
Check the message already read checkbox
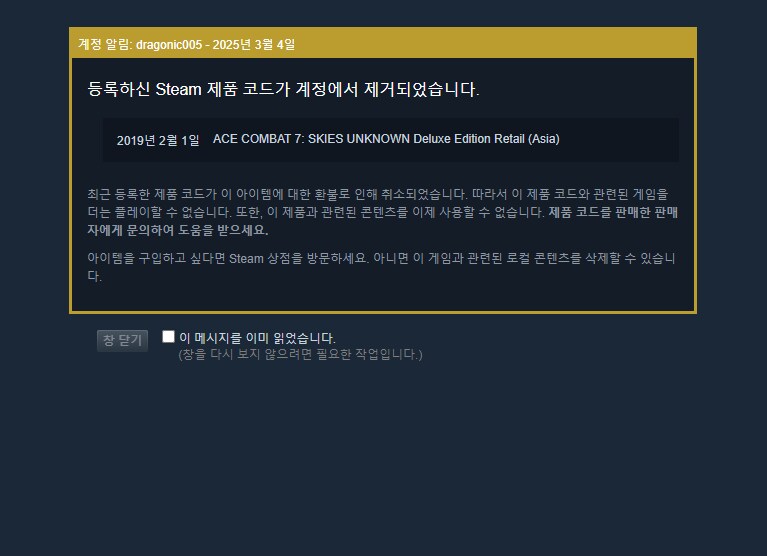pos(168,336)
